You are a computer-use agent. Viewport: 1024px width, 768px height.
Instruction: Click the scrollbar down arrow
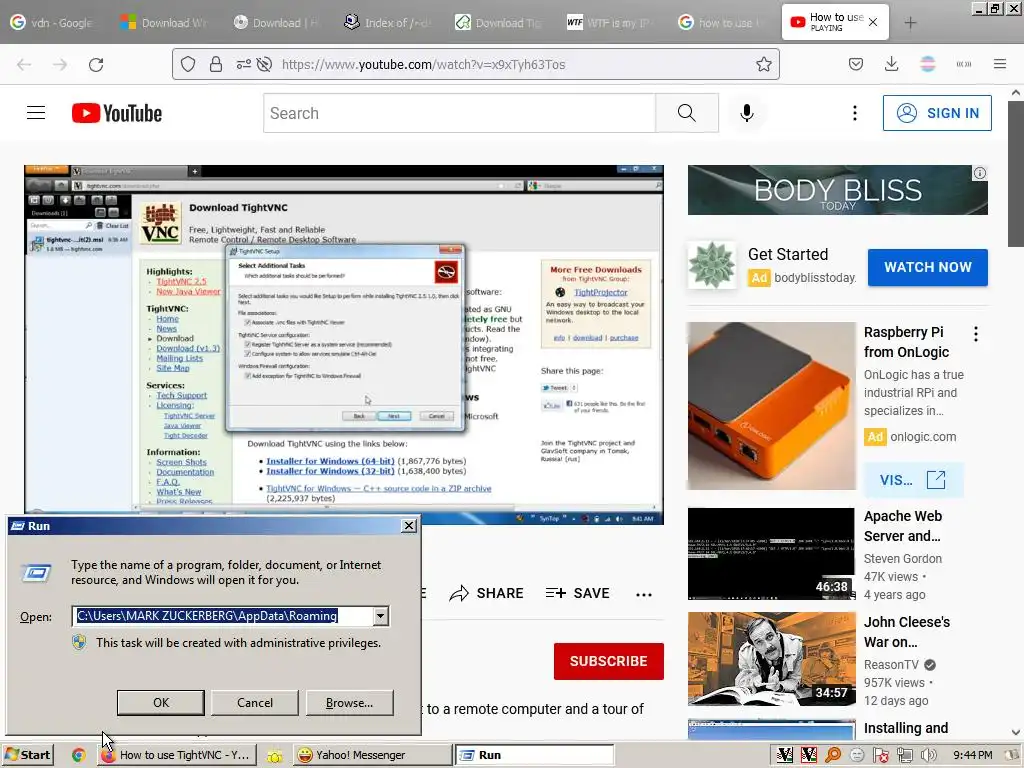click(x=1016, y=732)
